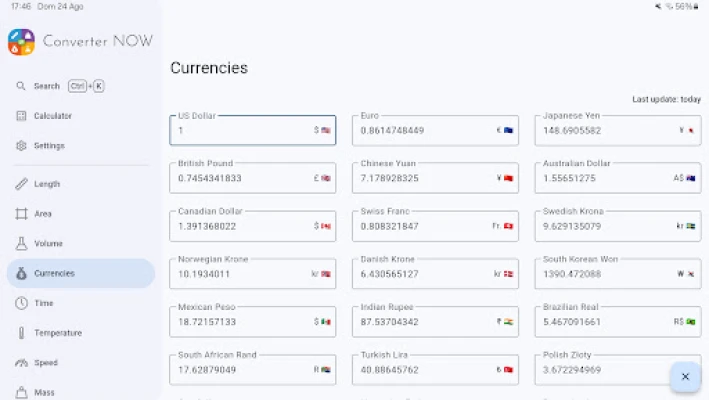Screen dimensions: 709x400
Task: Select the Currencies money bag icon
Action: point(21,273)
